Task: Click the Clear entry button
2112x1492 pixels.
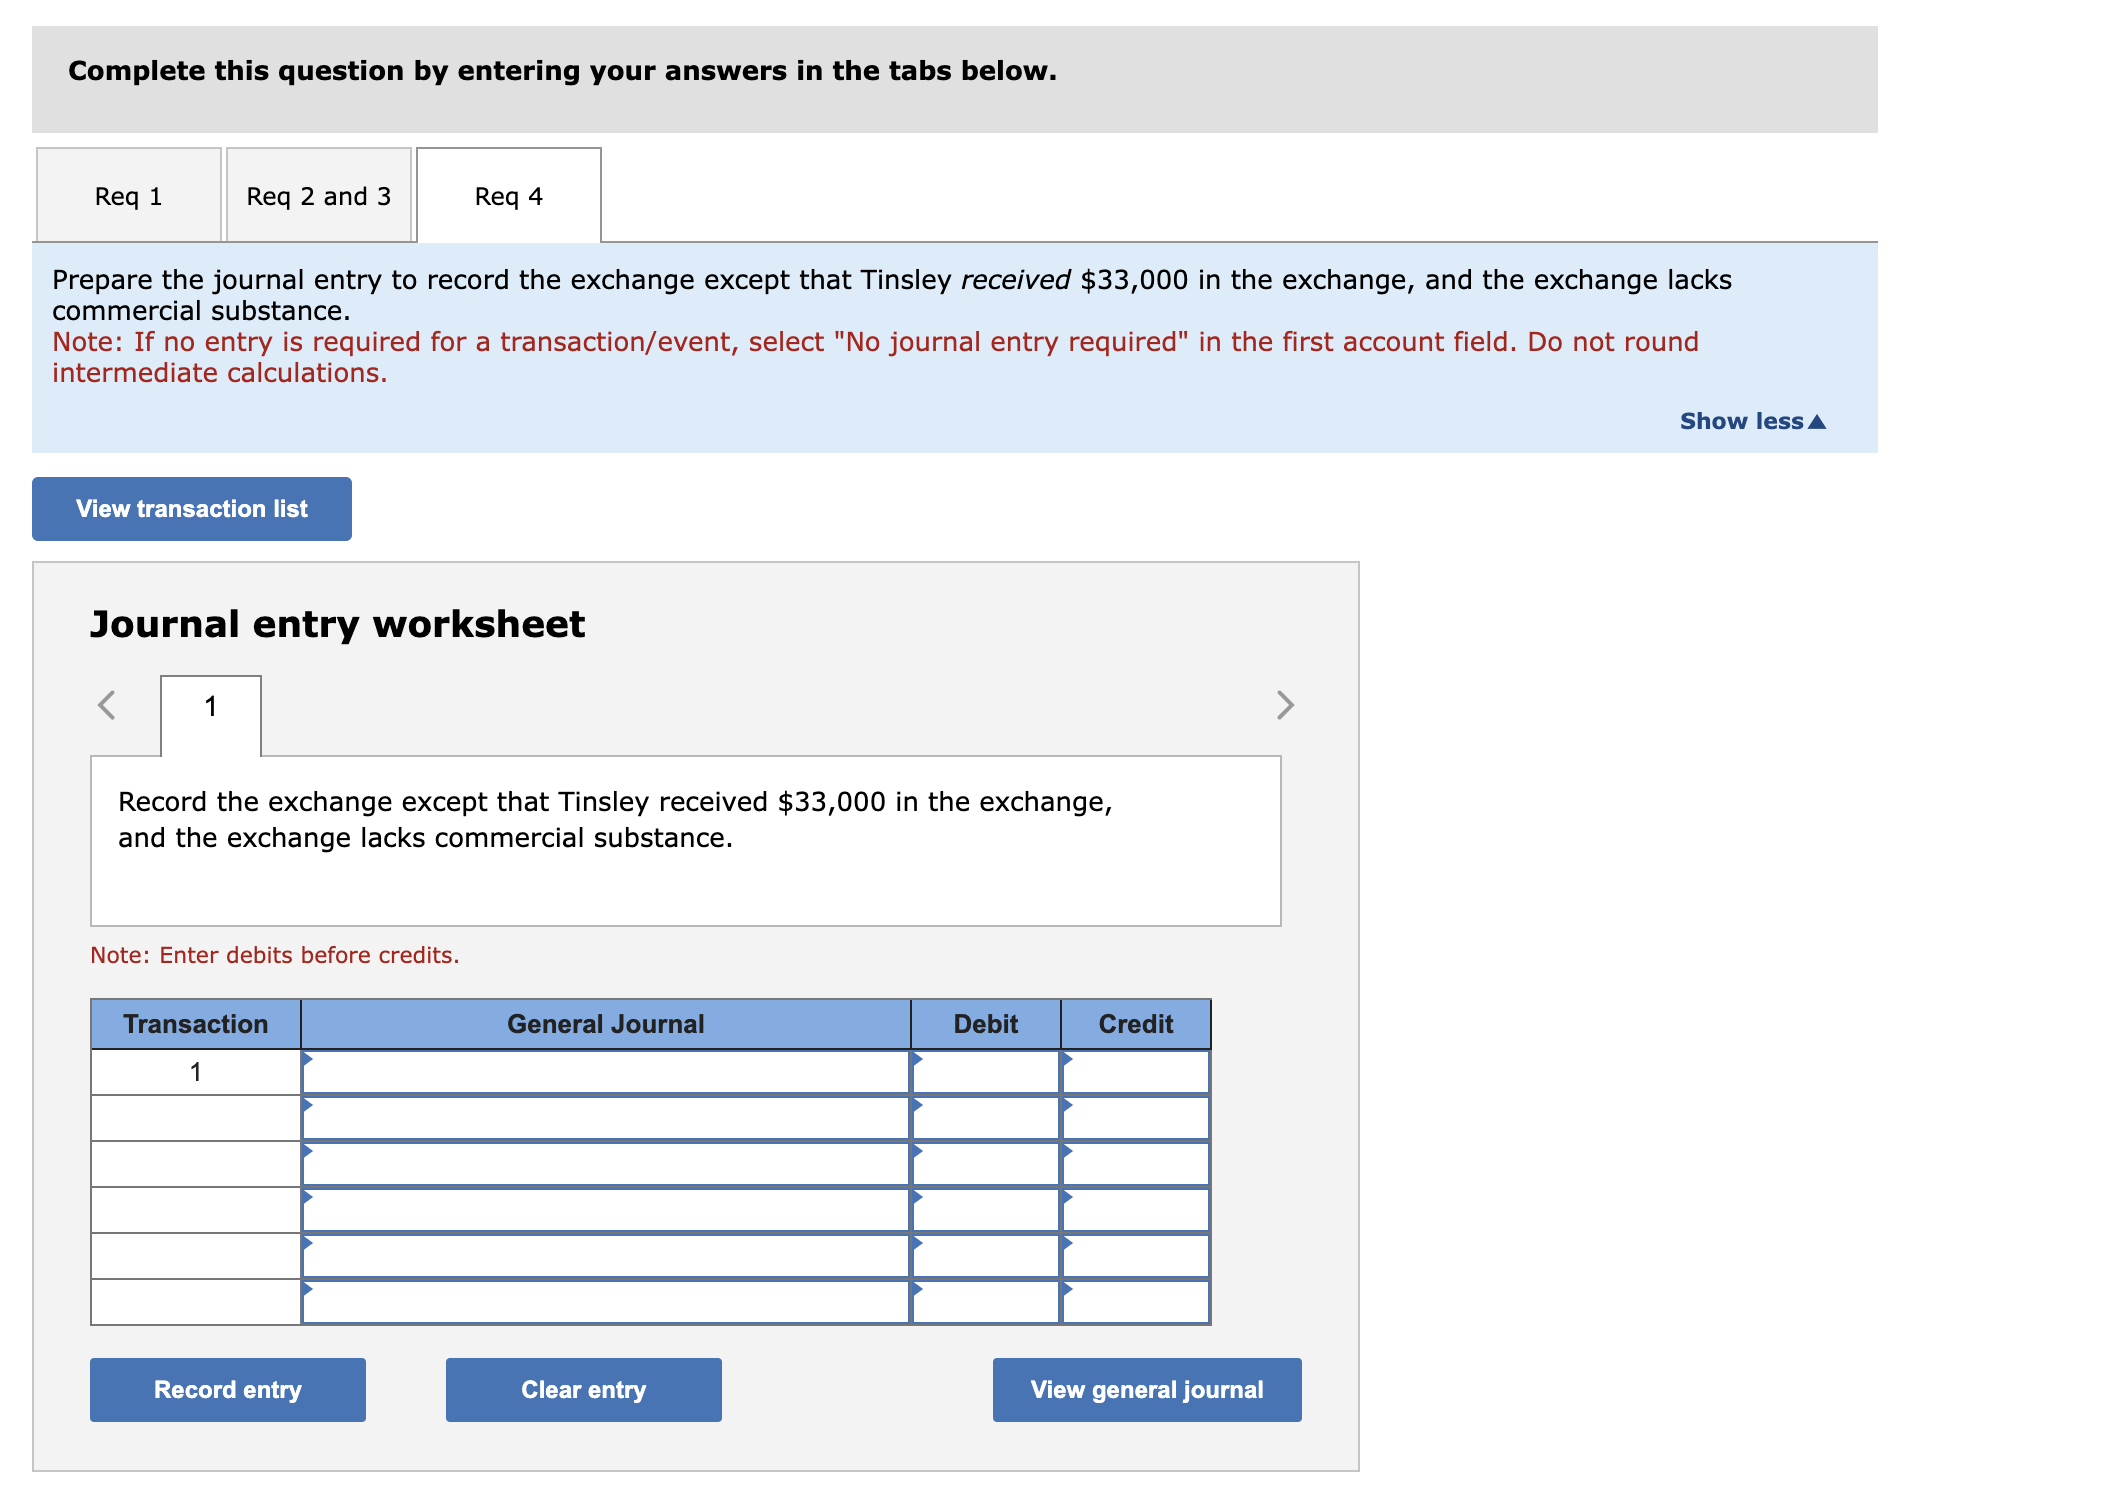Action: pyautogui.click(x=583, y=1390)
